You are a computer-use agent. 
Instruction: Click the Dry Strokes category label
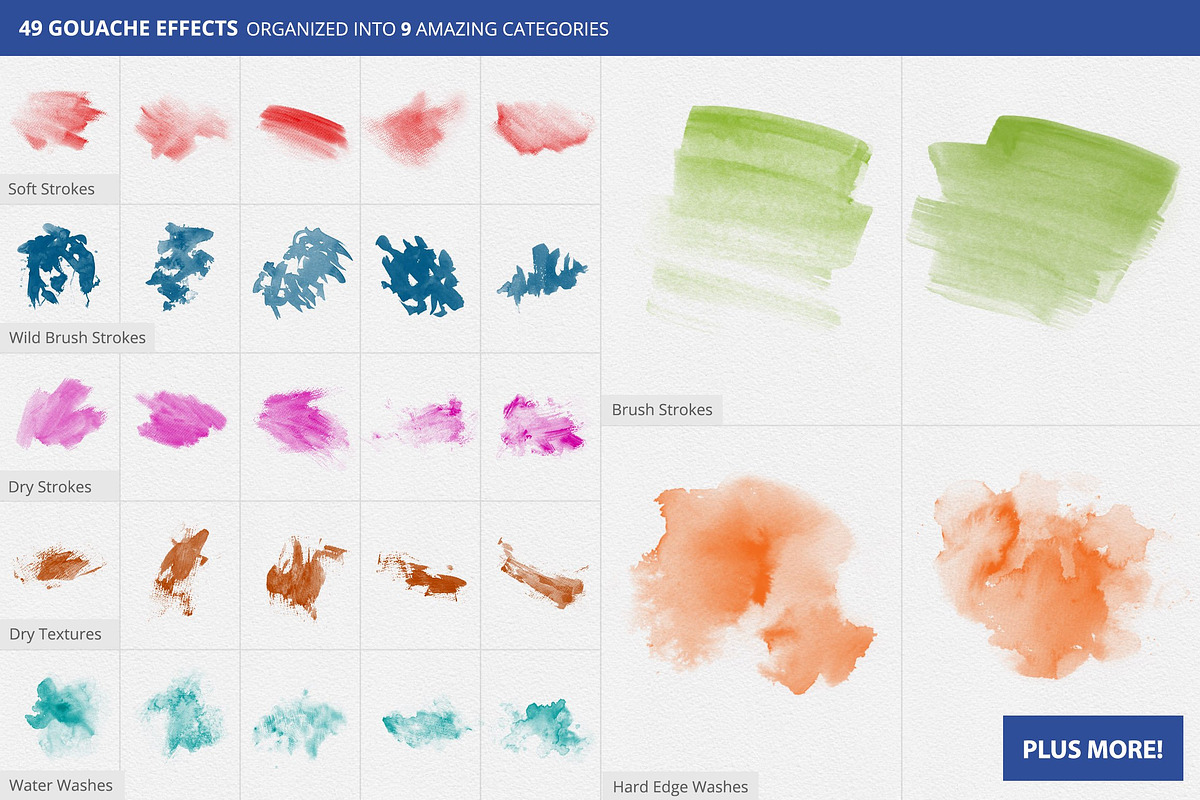(x=50, y=487)
